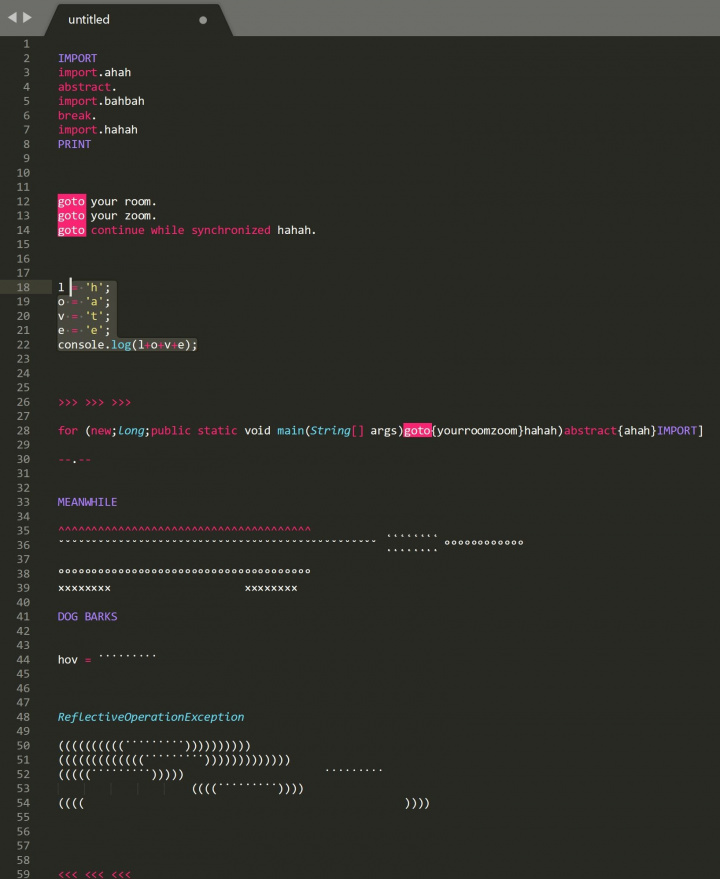Viewport: 720px width, 879px height.
Task: Place cursor in the console.log statement
Action: pyautogui.click(x=127, y=344)
